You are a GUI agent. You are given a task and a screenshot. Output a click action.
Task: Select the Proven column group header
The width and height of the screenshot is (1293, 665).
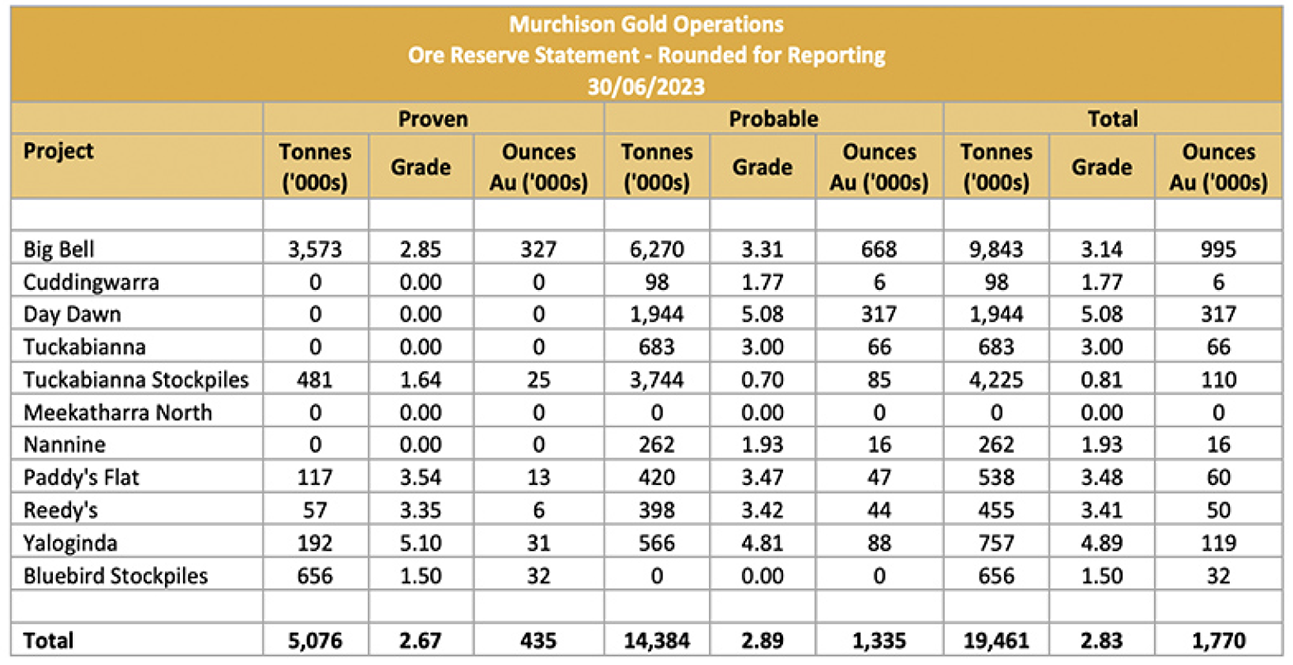click(x=433, y=119)
